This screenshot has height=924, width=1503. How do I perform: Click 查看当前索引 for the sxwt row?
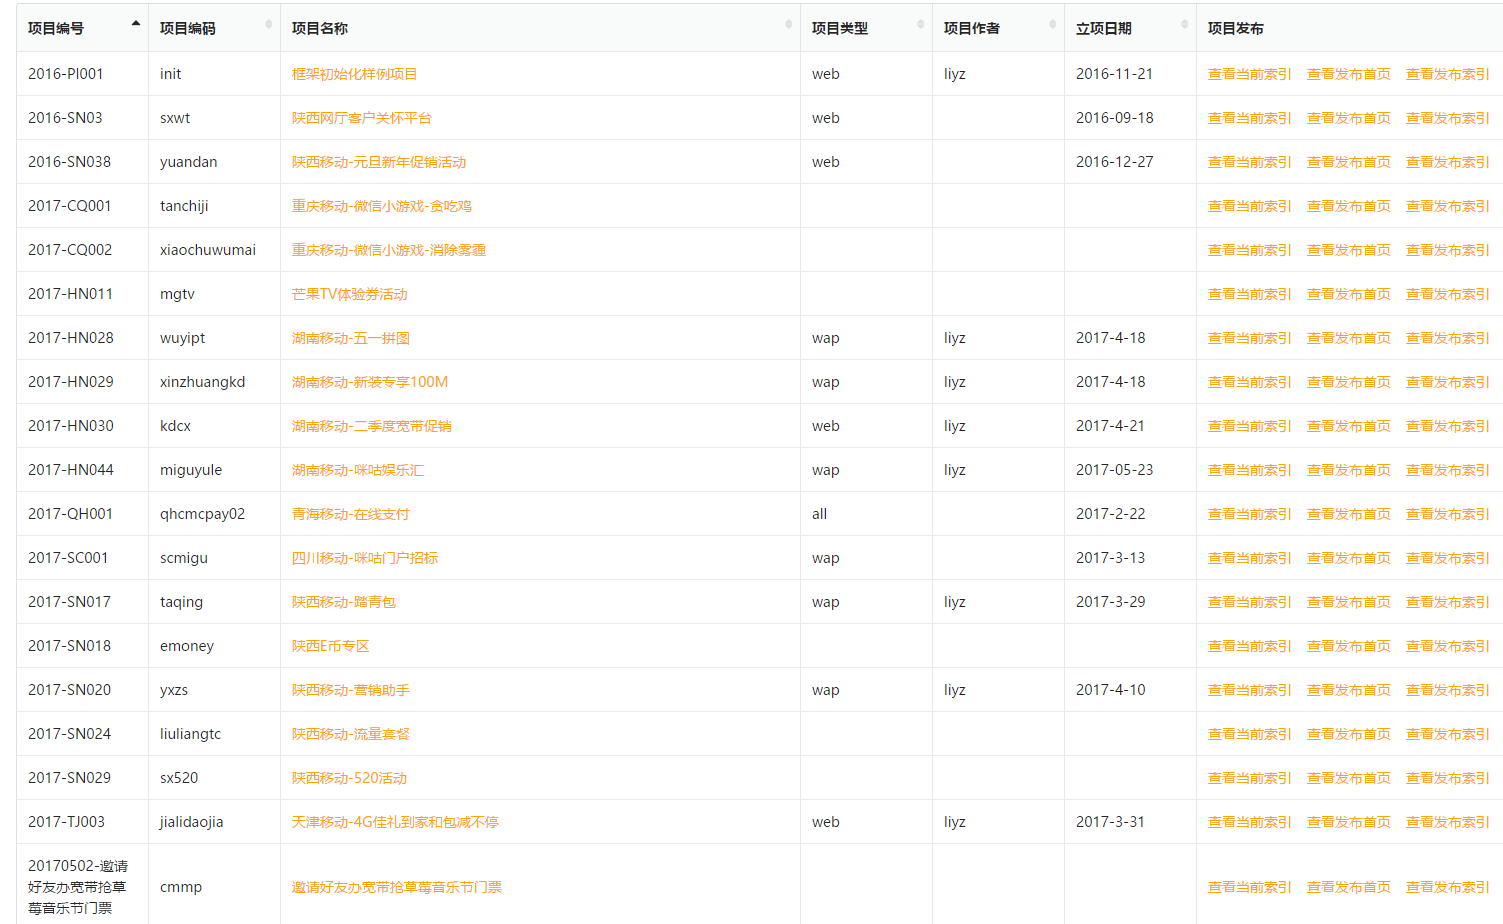[1249, 118]
